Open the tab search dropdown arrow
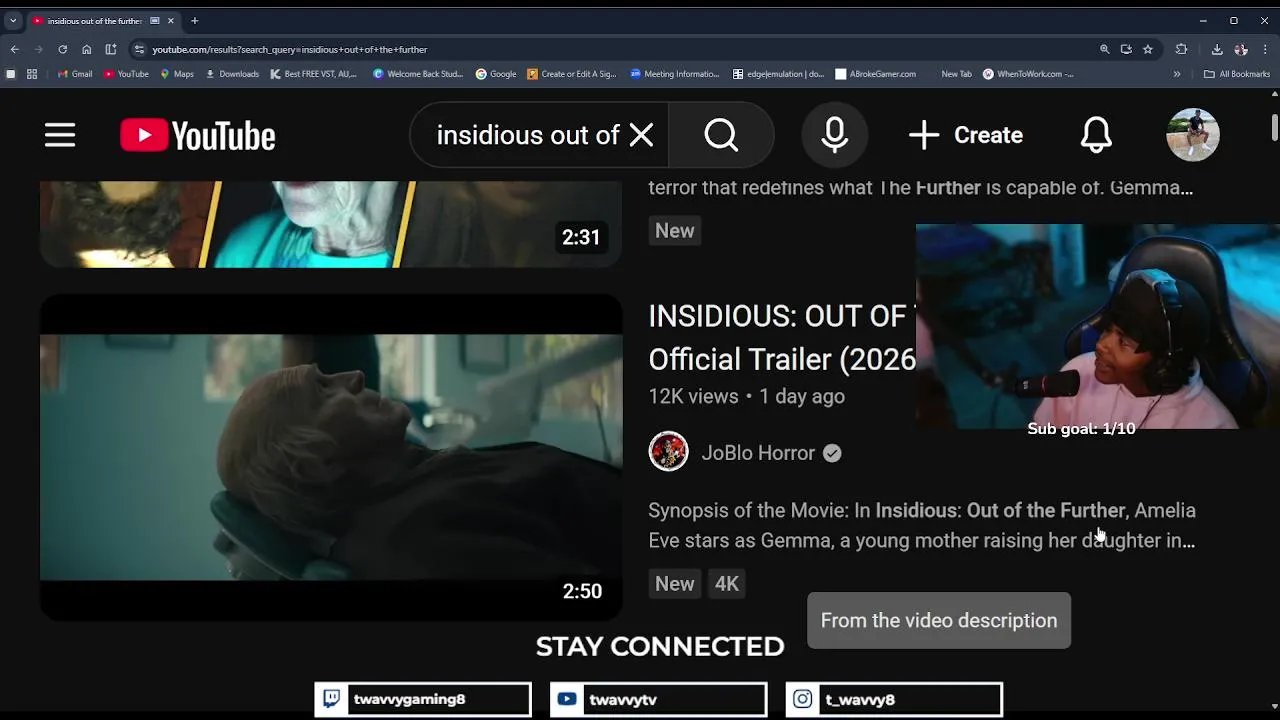This screenshot has width=1280, height=720. (x=13, y=20)
